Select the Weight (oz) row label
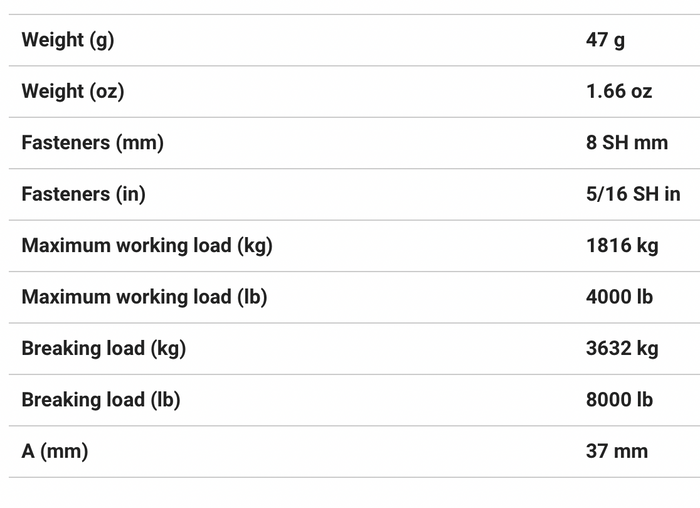 tap(73, 92)
